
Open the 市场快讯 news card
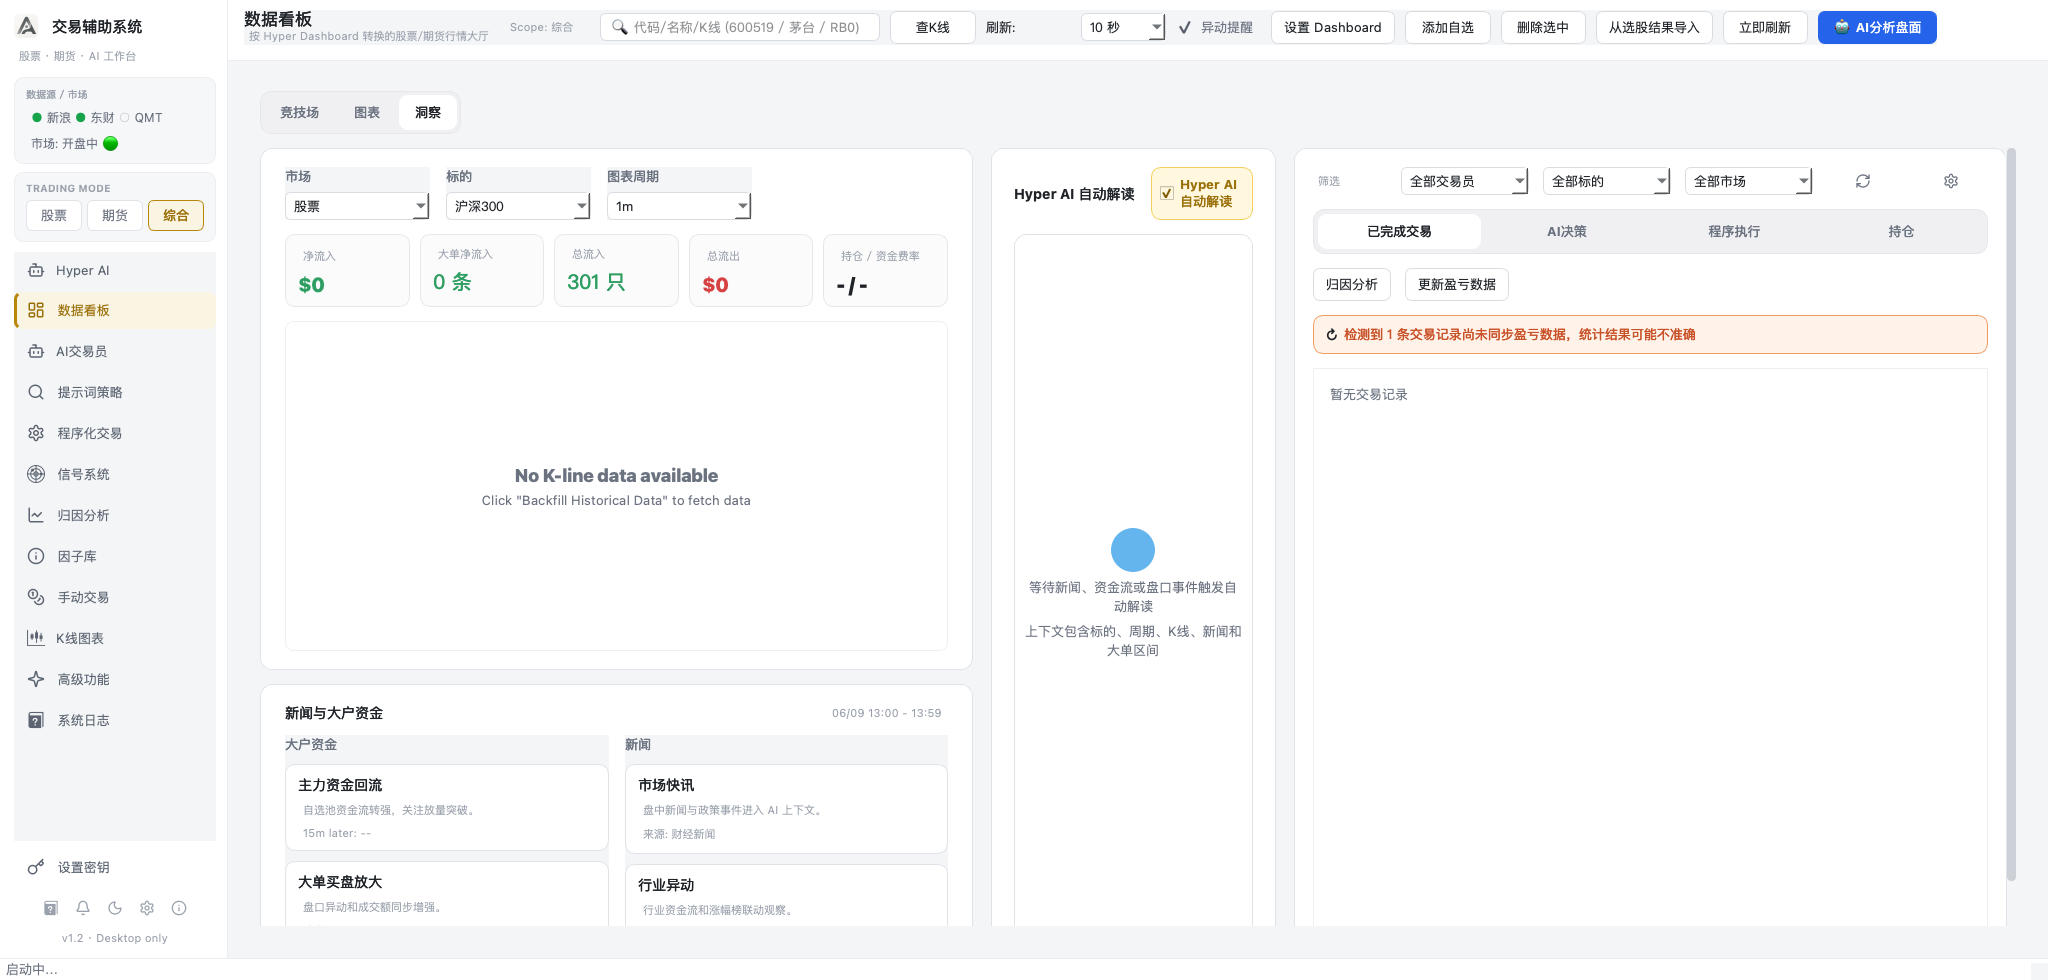coord(786,809)
